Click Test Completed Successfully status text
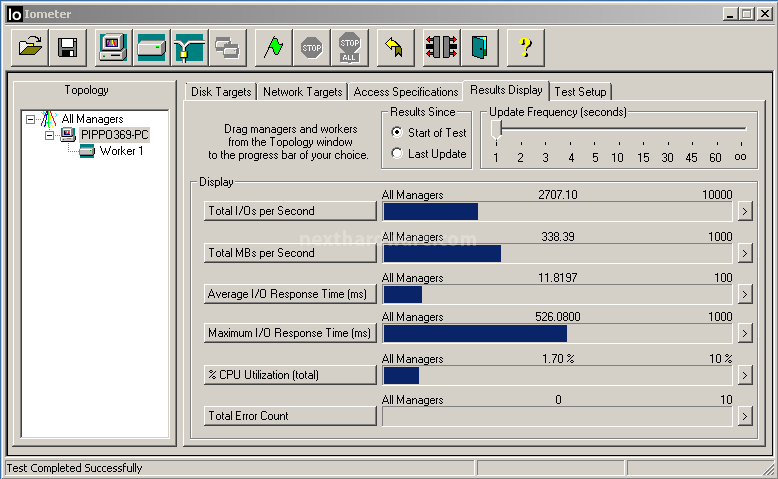This screenshot has width=778, height=479. click(74, 468)
